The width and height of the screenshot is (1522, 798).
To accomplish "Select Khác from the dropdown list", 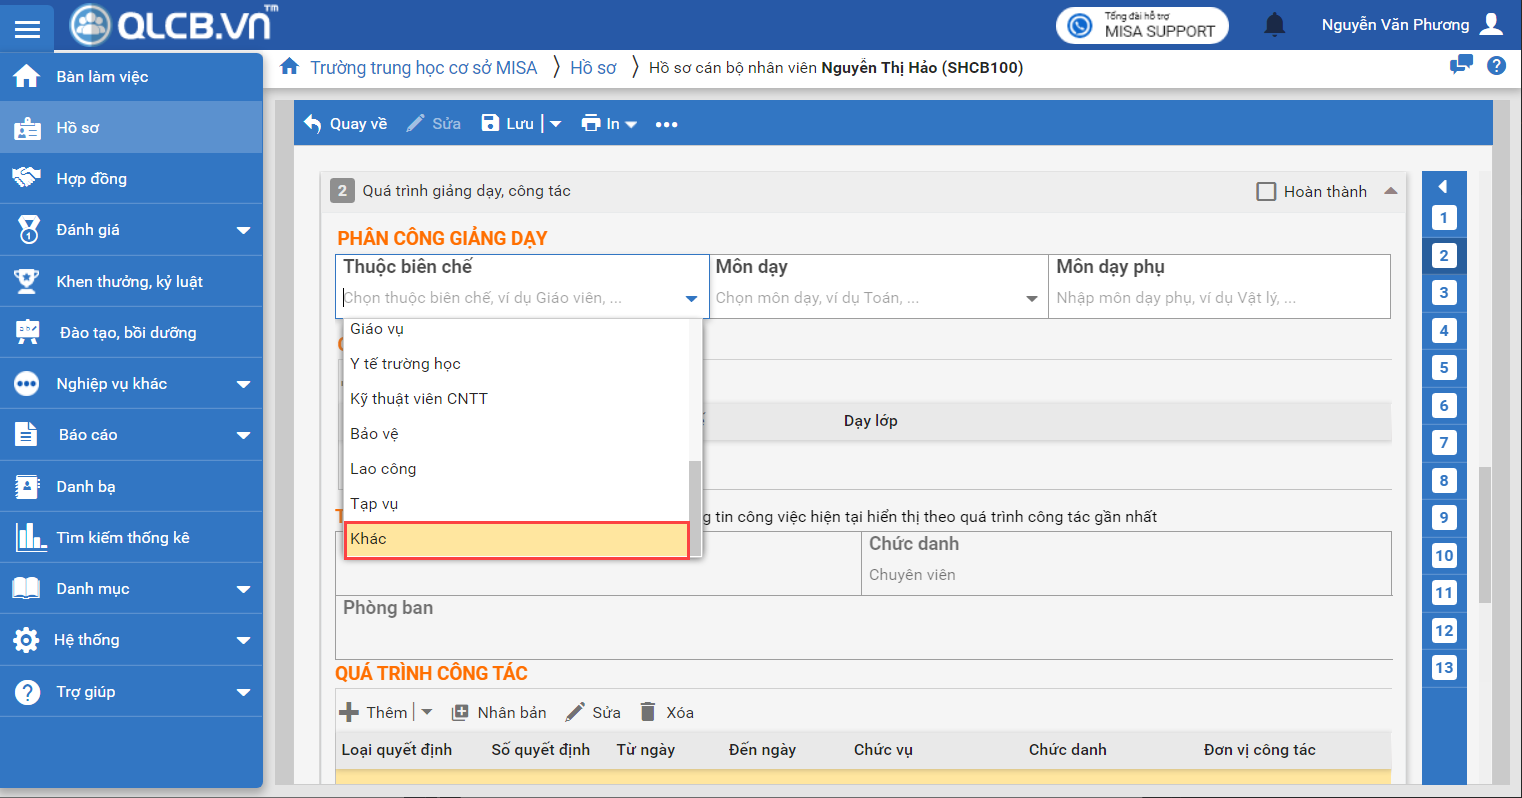I will tap(516, 539).
